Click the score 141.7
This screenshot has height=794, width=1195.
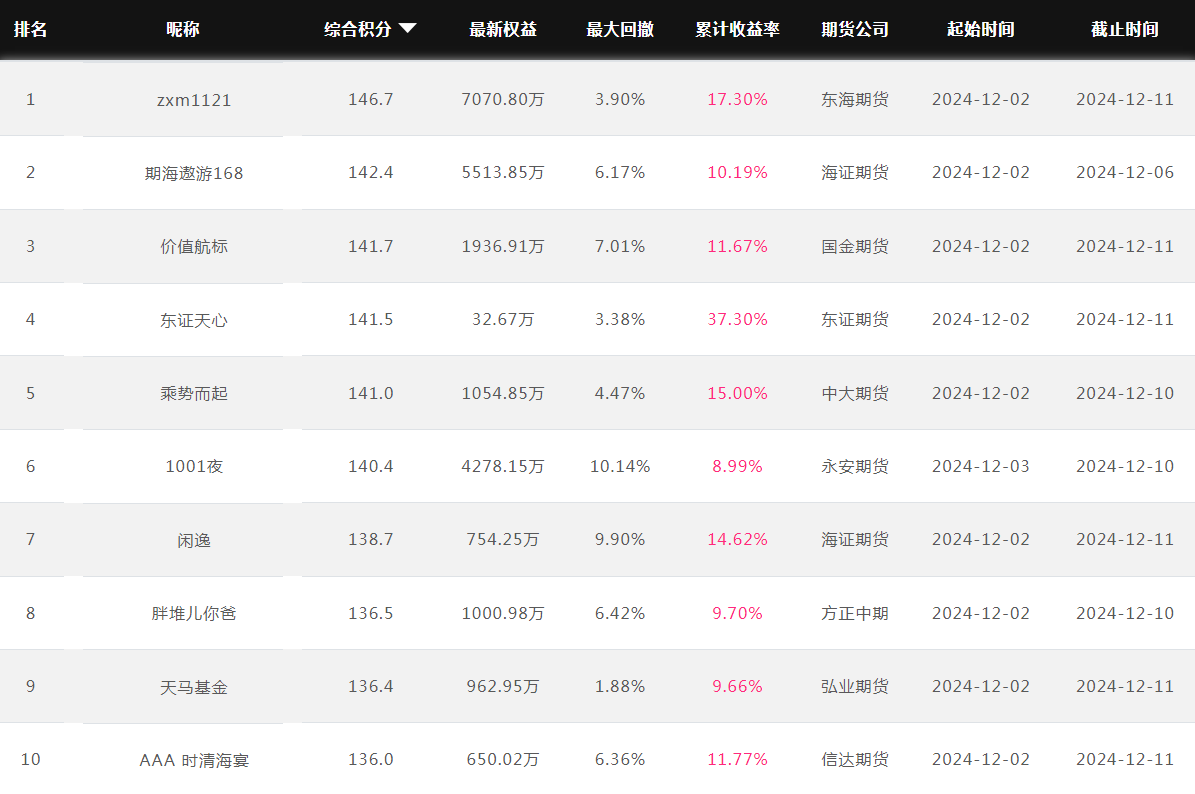tap(370, 246)
